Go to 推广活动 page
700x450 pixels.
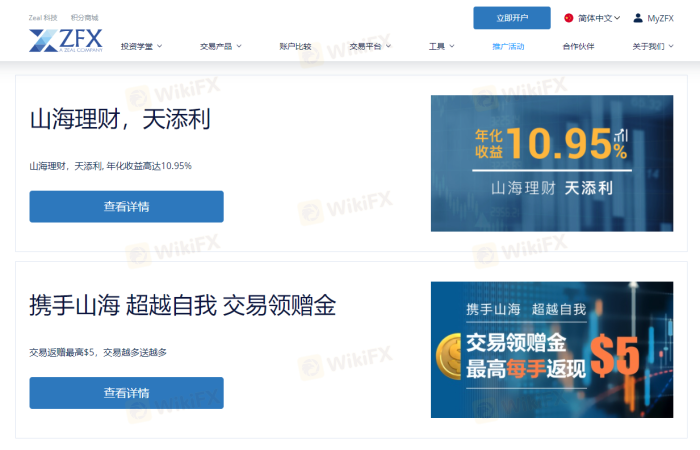point(508,46)
